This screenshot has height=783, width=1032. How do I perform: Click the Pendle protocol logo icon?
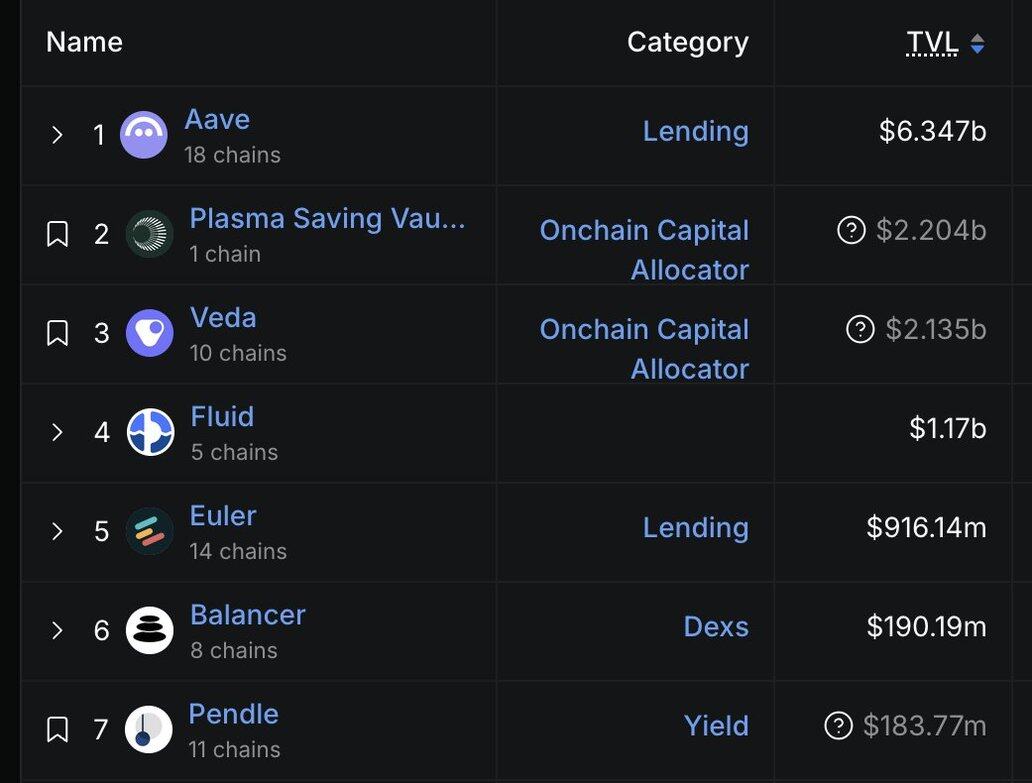pyautogui.click(x=148, y=729)
